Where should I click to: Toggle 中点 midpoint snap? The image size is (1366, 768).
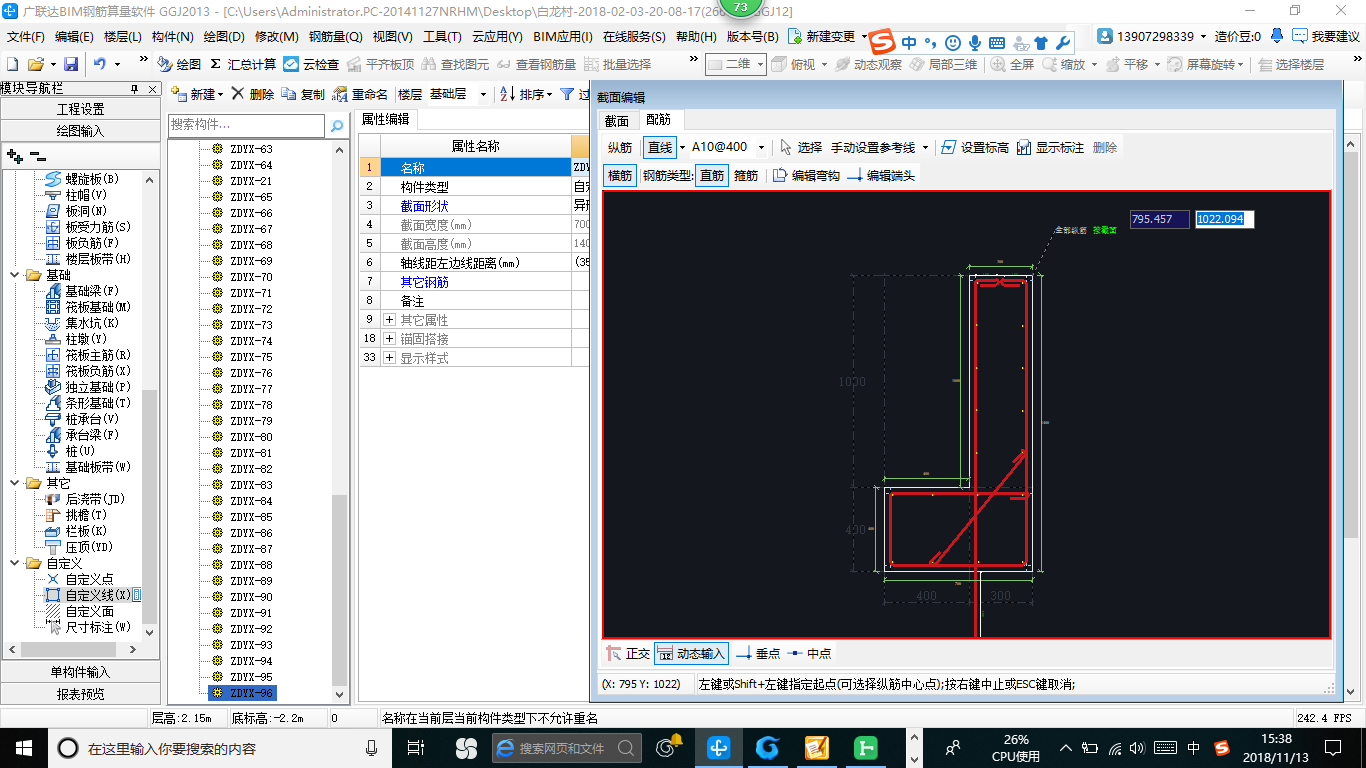pyautogui.click(x=809, y=653)
